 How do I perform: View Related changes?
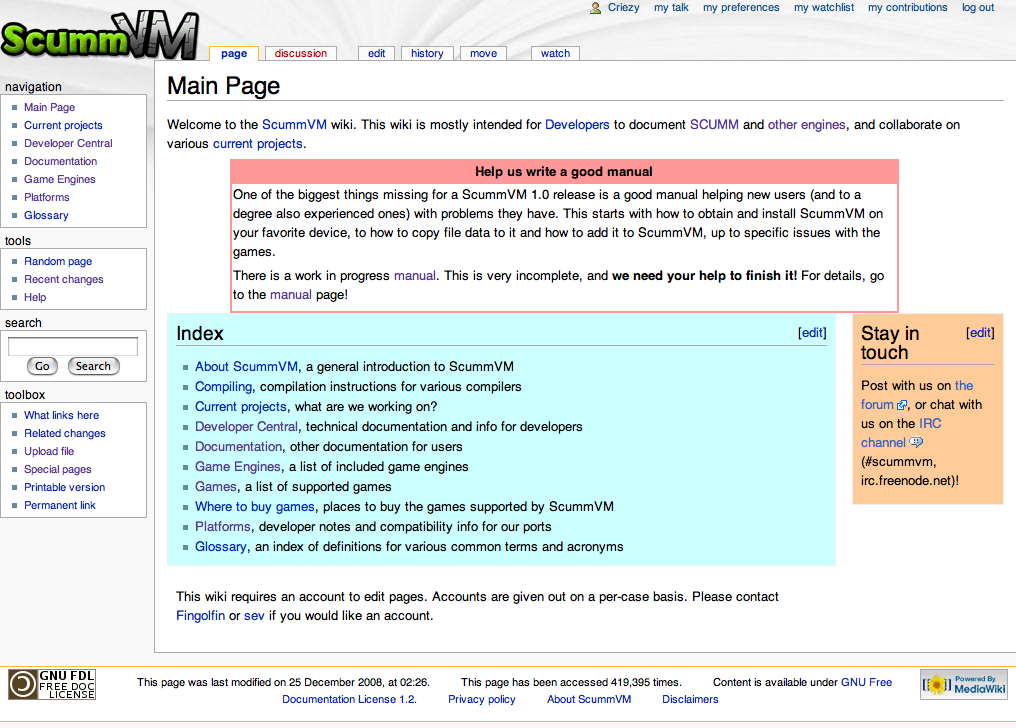(x=65, y=434)
